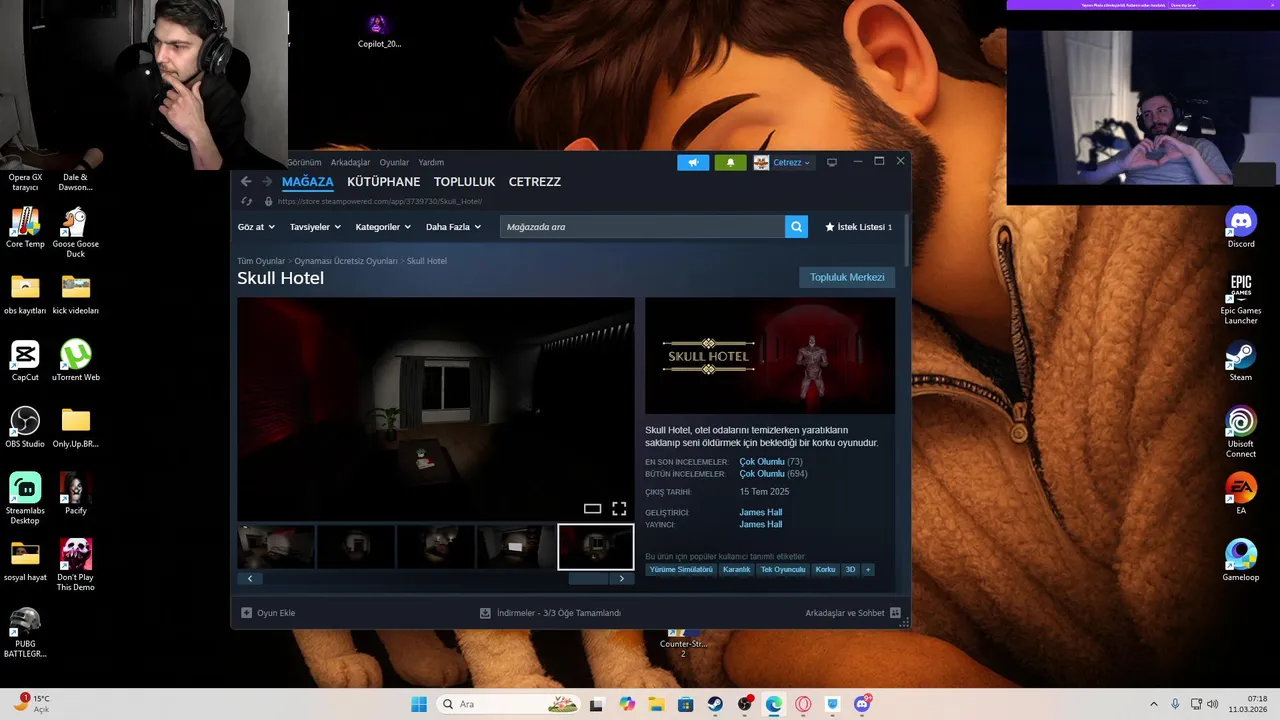
Task: Click the Oynaması Ücretsiz Oyunları breadcrumb link
Action: point(346,261)
